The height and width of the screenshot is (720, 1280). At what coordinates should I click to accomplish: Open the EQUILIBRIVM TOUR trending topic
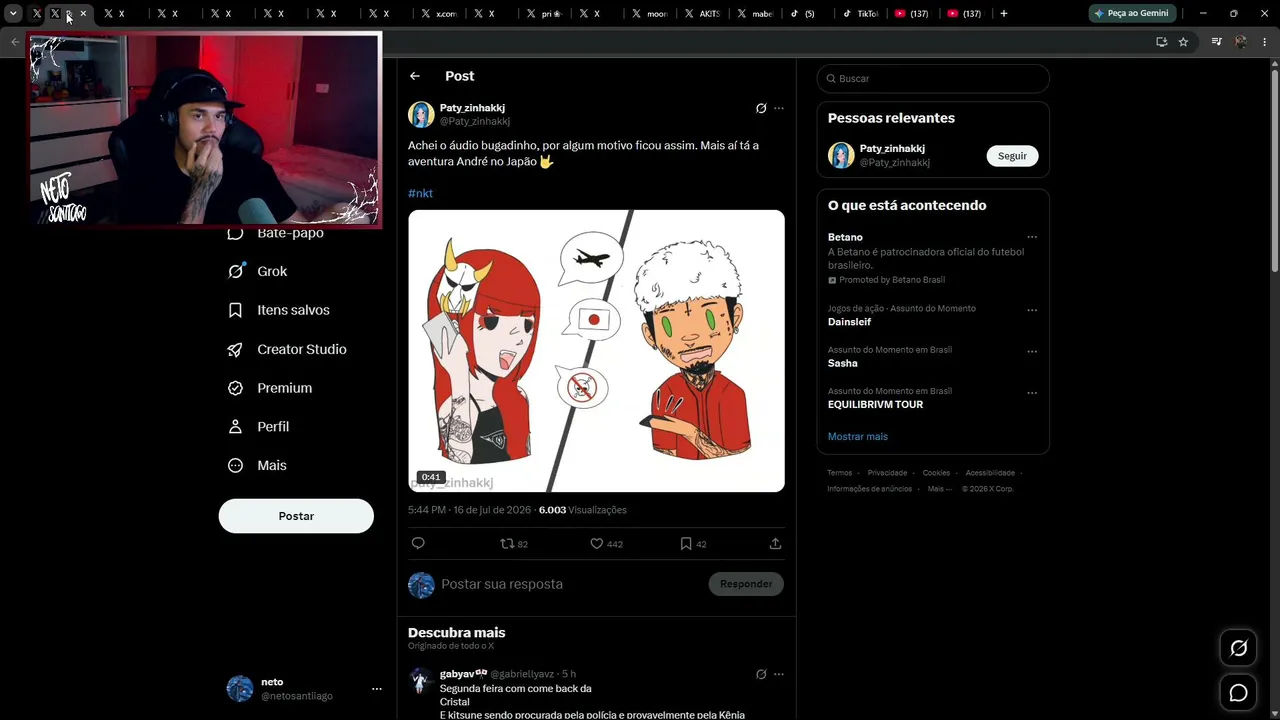(875, 405)
